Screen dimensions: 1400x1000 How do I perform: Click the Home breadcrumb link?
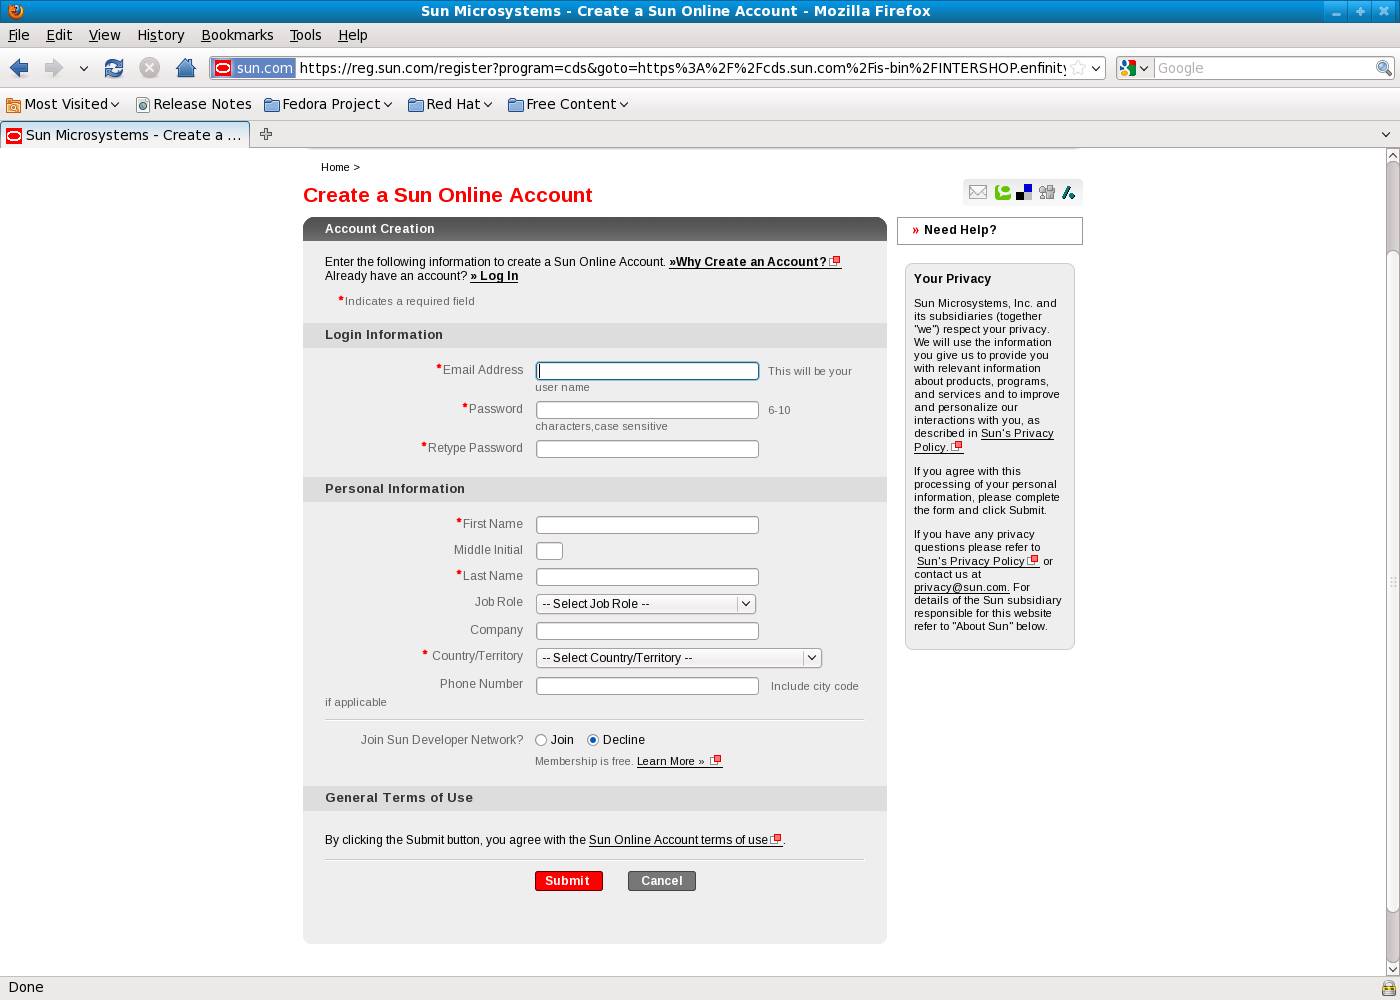335,167
